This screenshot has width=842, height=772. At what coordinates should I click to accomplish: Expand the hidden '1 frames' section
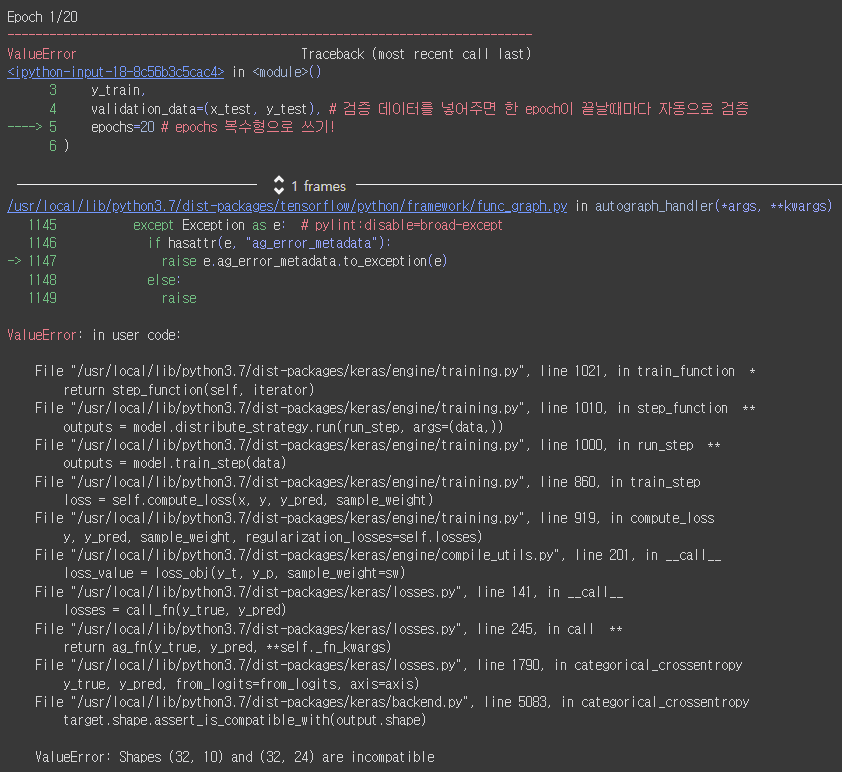click(279, 185)
